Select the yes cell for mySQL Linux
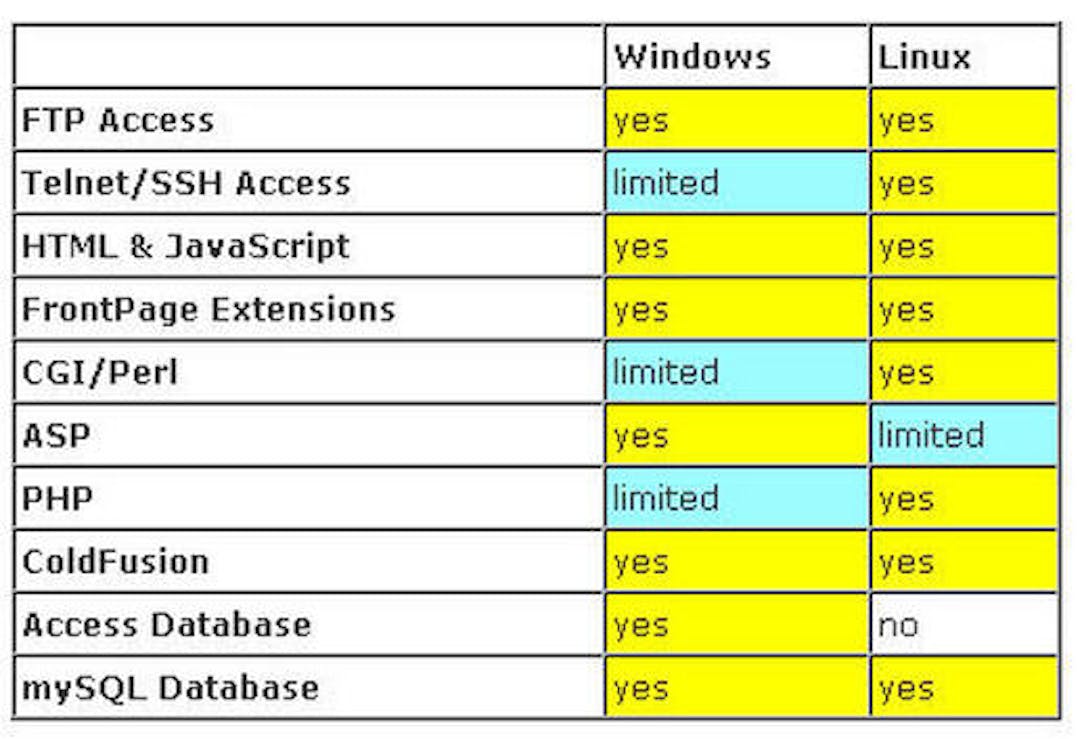The height and width of the screenshot is (739, 1080). tap(964, 687)
